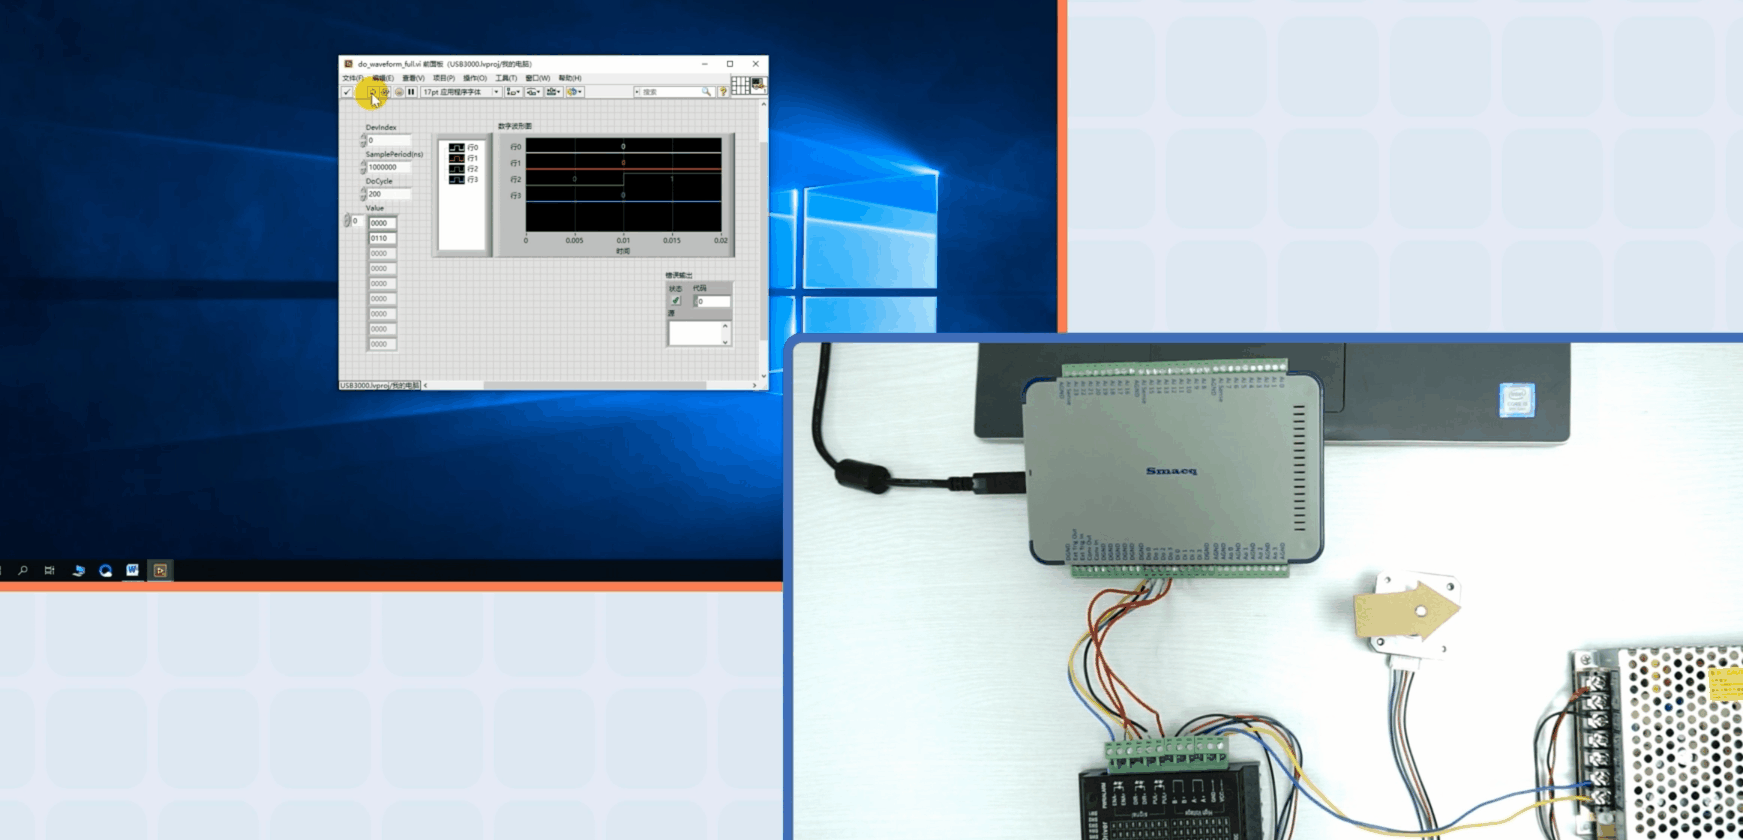
Task: Click the front panel horizontal scrollbar
Action: [590, 385]
